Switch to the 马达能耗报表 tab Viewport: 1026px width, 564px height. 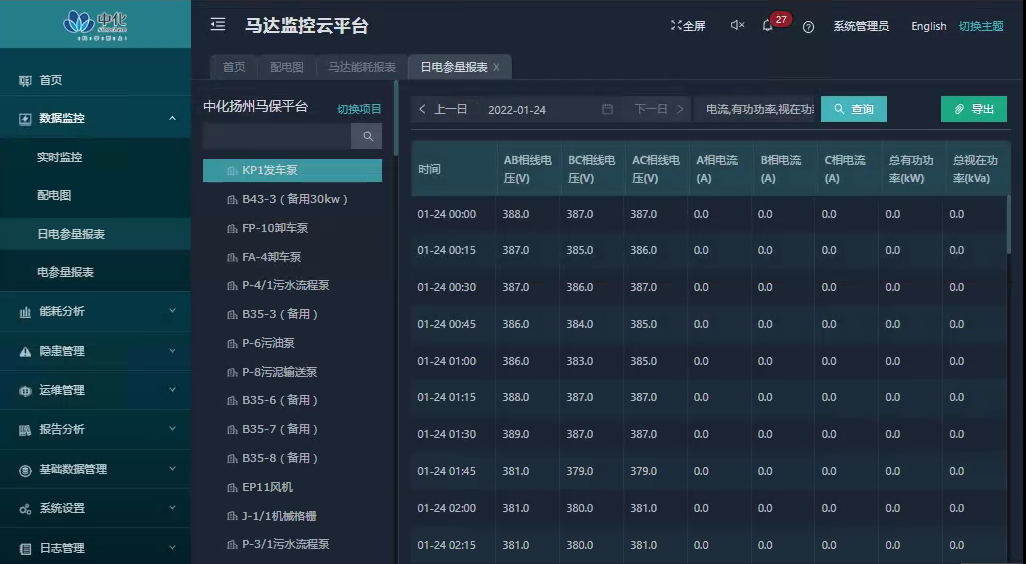coord(362,67)
